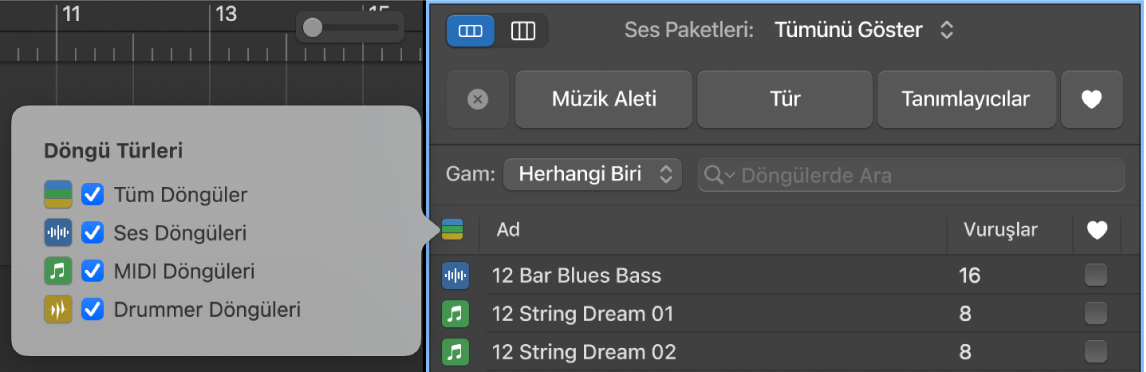Screen dimensions: 1146x372
Task: Open the Gam Herhangi Biri popup
Action: tap(593, 175)
